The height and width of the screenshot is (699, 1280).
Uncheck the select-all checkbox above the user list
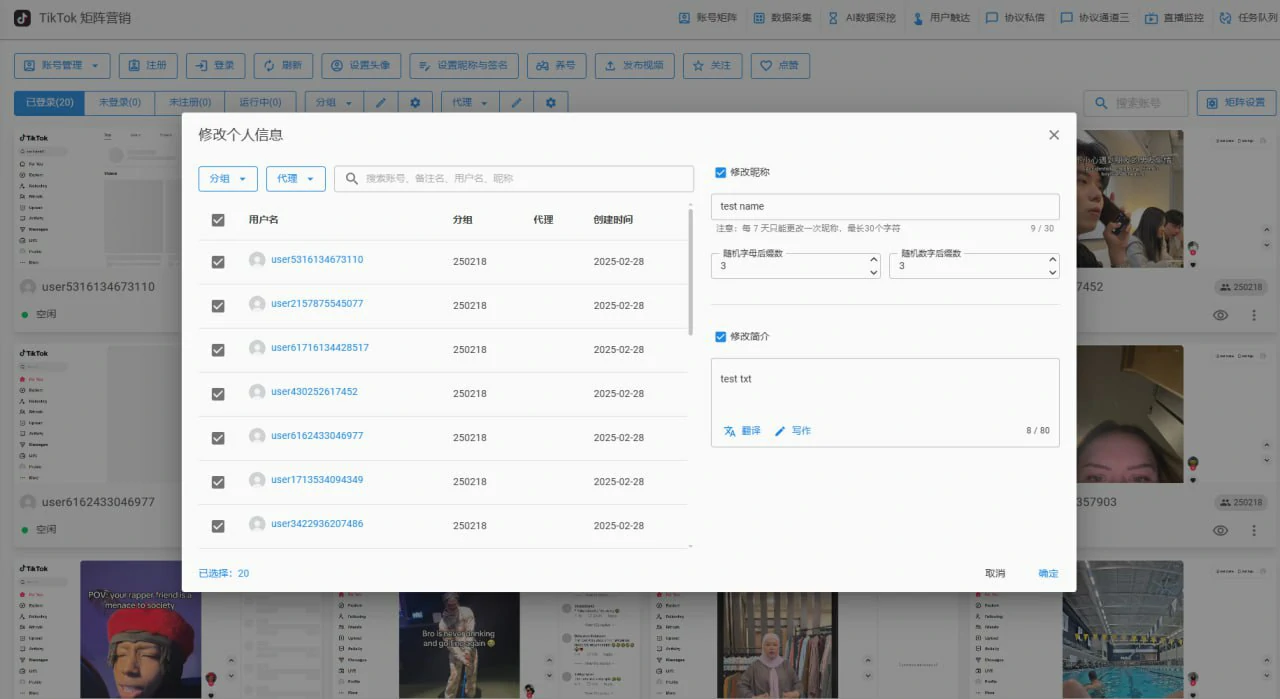point(217,219)
